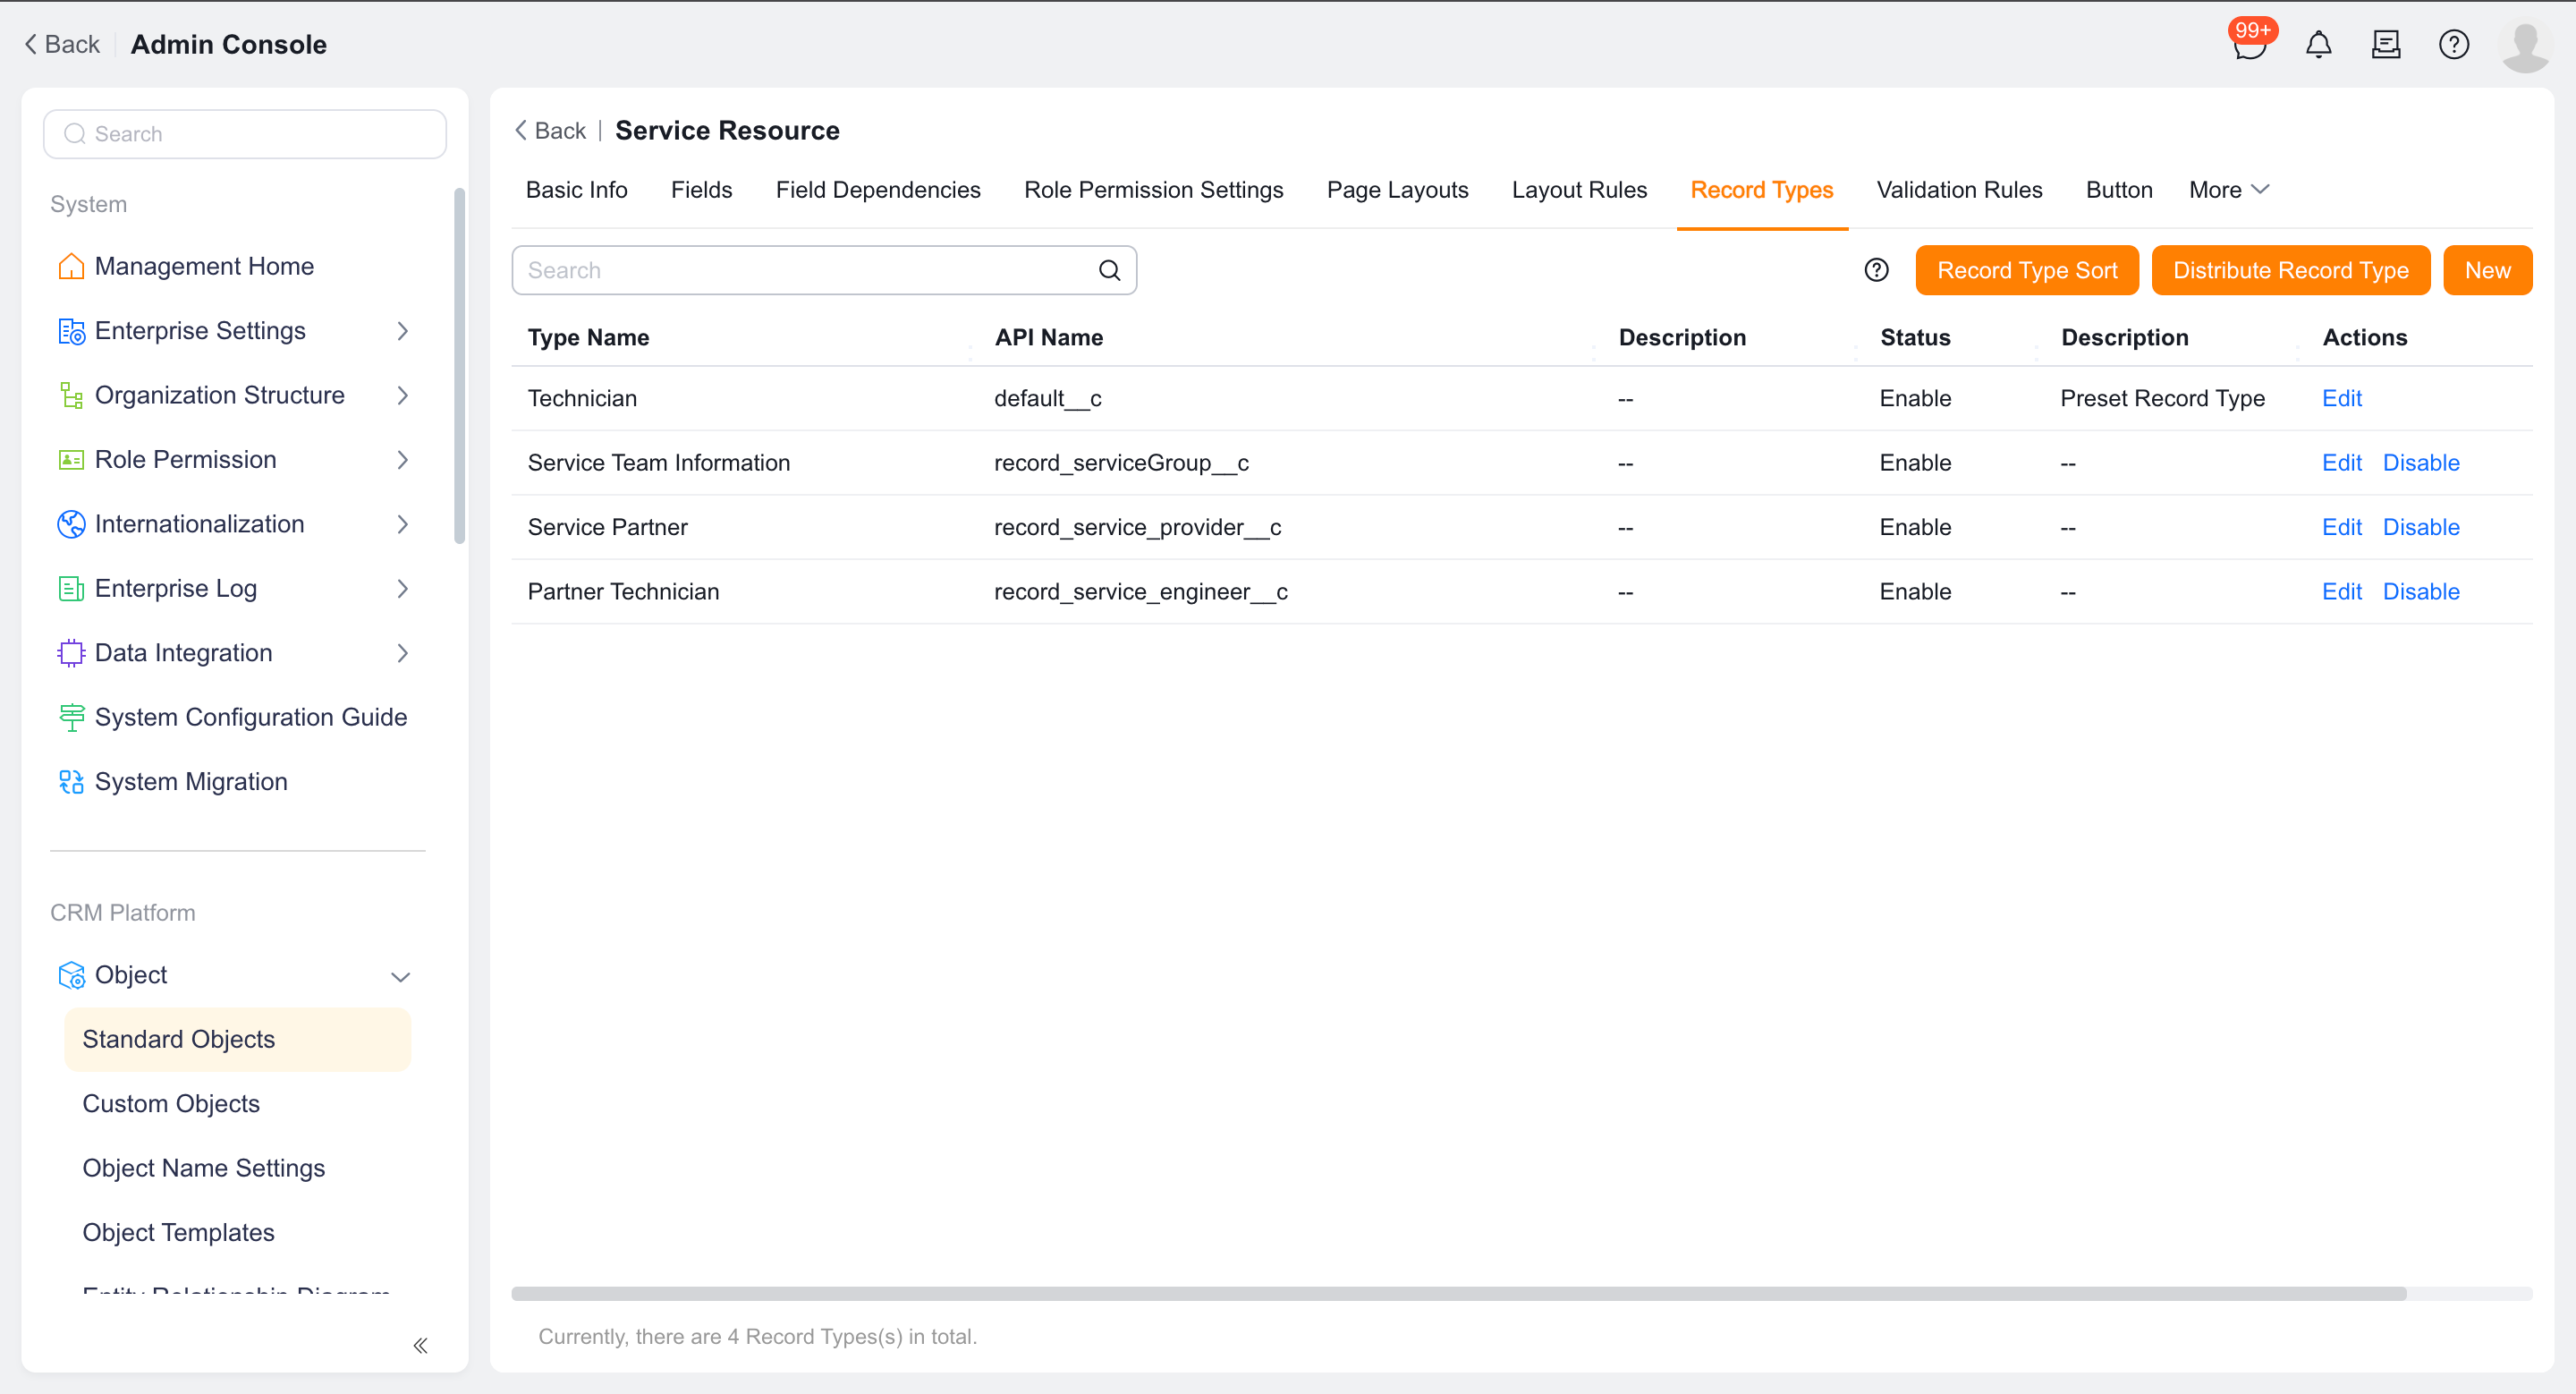Switch to the Basic Info tab
The image size is (2576, 1394).
576,190
